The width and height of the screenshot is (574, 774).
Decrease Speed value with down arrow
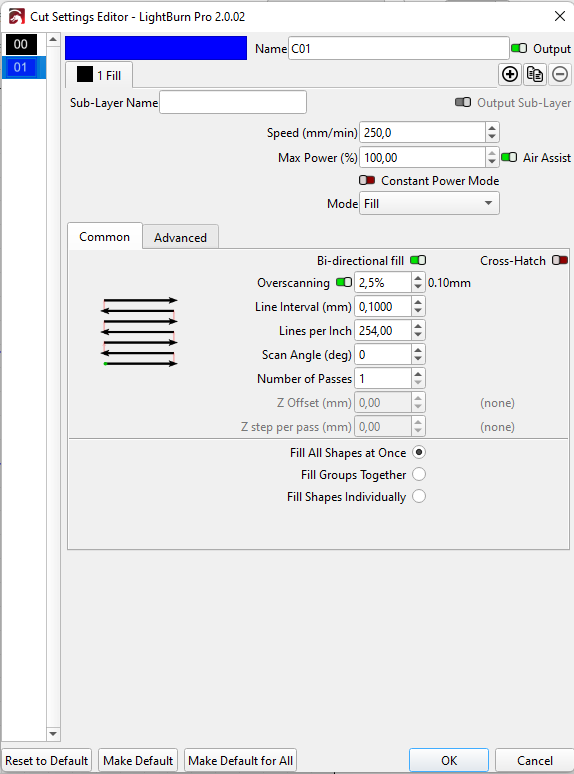[x=492, y=137]
